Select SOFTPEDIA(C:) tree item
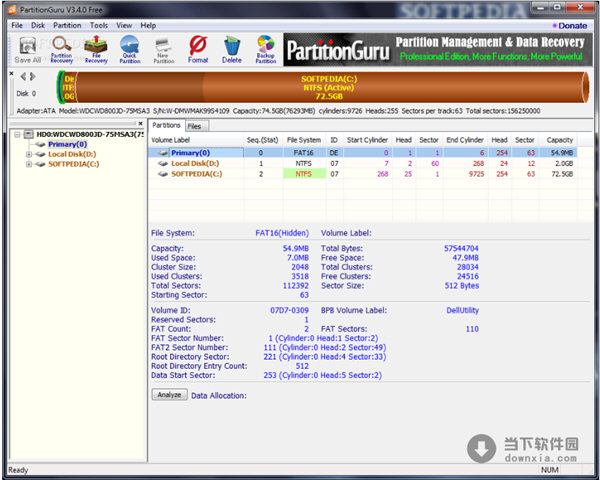Screen dimensions: 600x480 [x=73, y=164]
